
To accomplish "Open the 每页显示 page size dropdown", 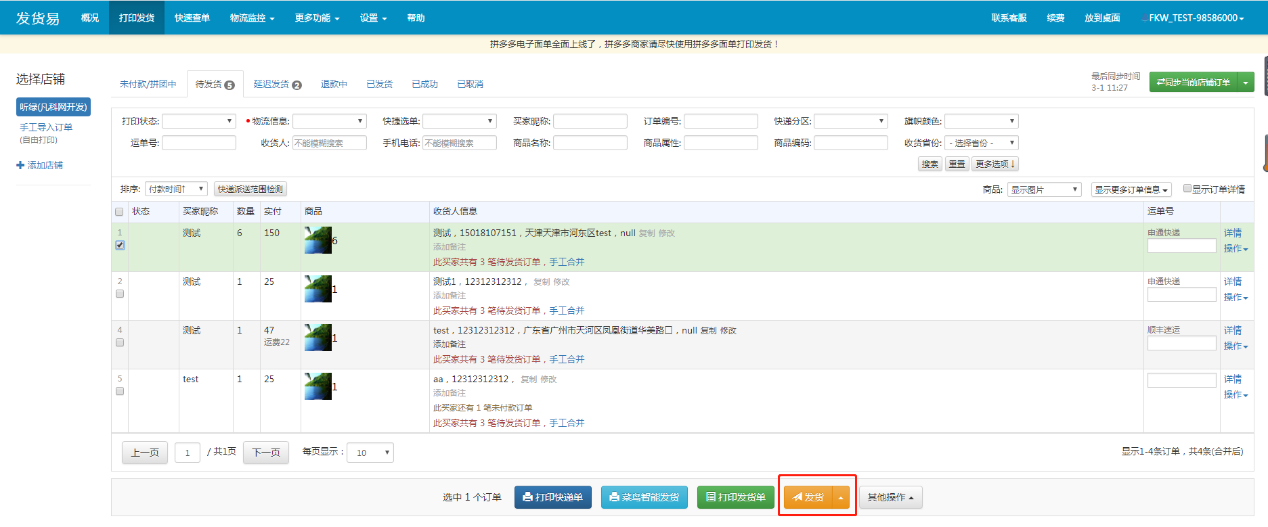I will [x=373, y=453].
